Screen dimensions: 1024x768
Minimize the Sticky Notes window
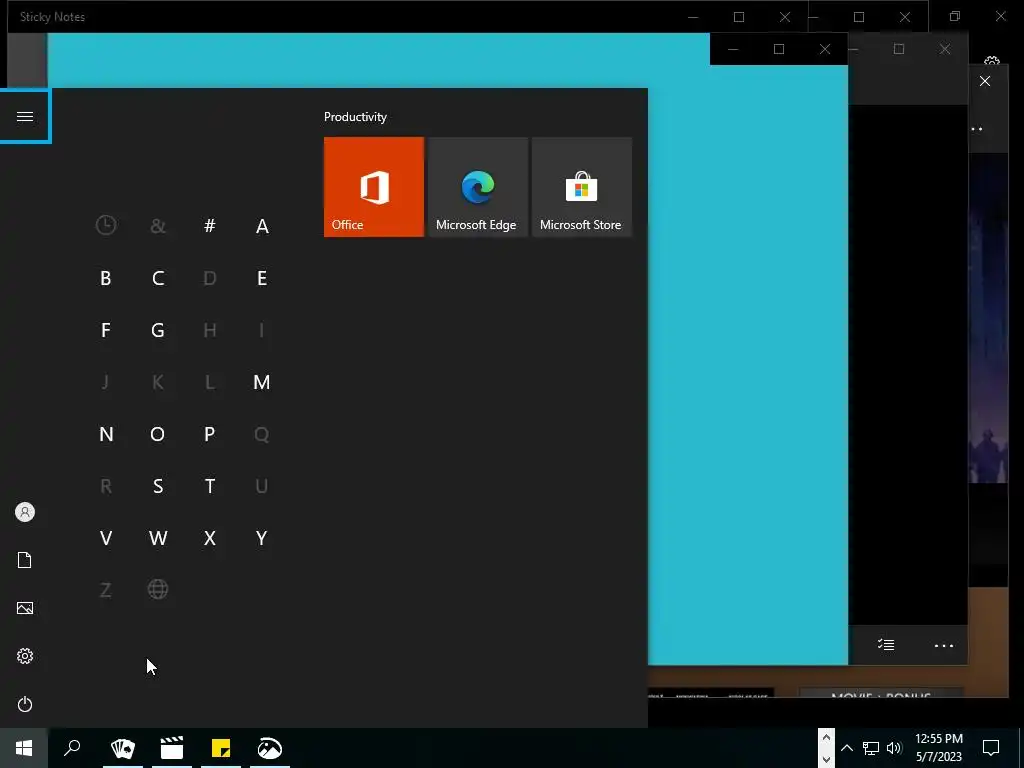pyautogui.click(x=693, y=17)
